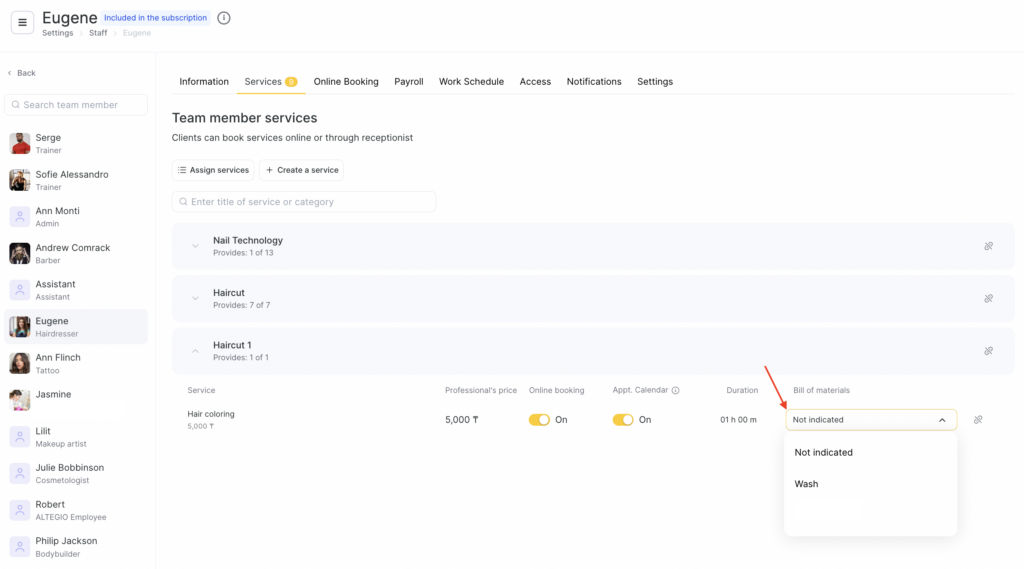Image resolution: width=1024 pixels, height=569 pixels.
Task: Open the hamburger menu button
Action: 22,22
